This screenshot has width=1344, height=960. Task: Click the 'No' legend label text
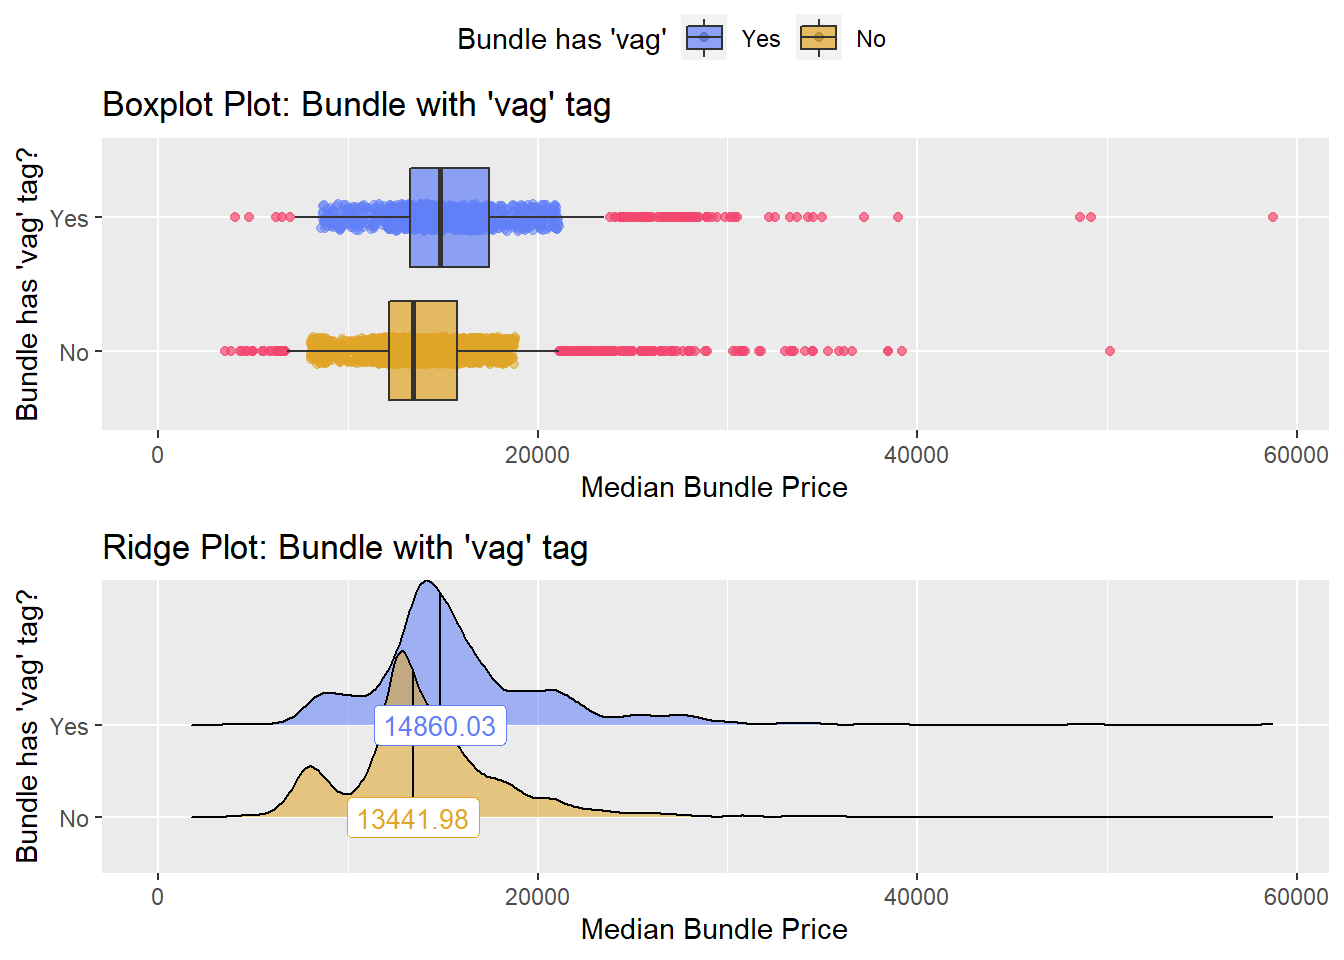(x=870, y=39)
